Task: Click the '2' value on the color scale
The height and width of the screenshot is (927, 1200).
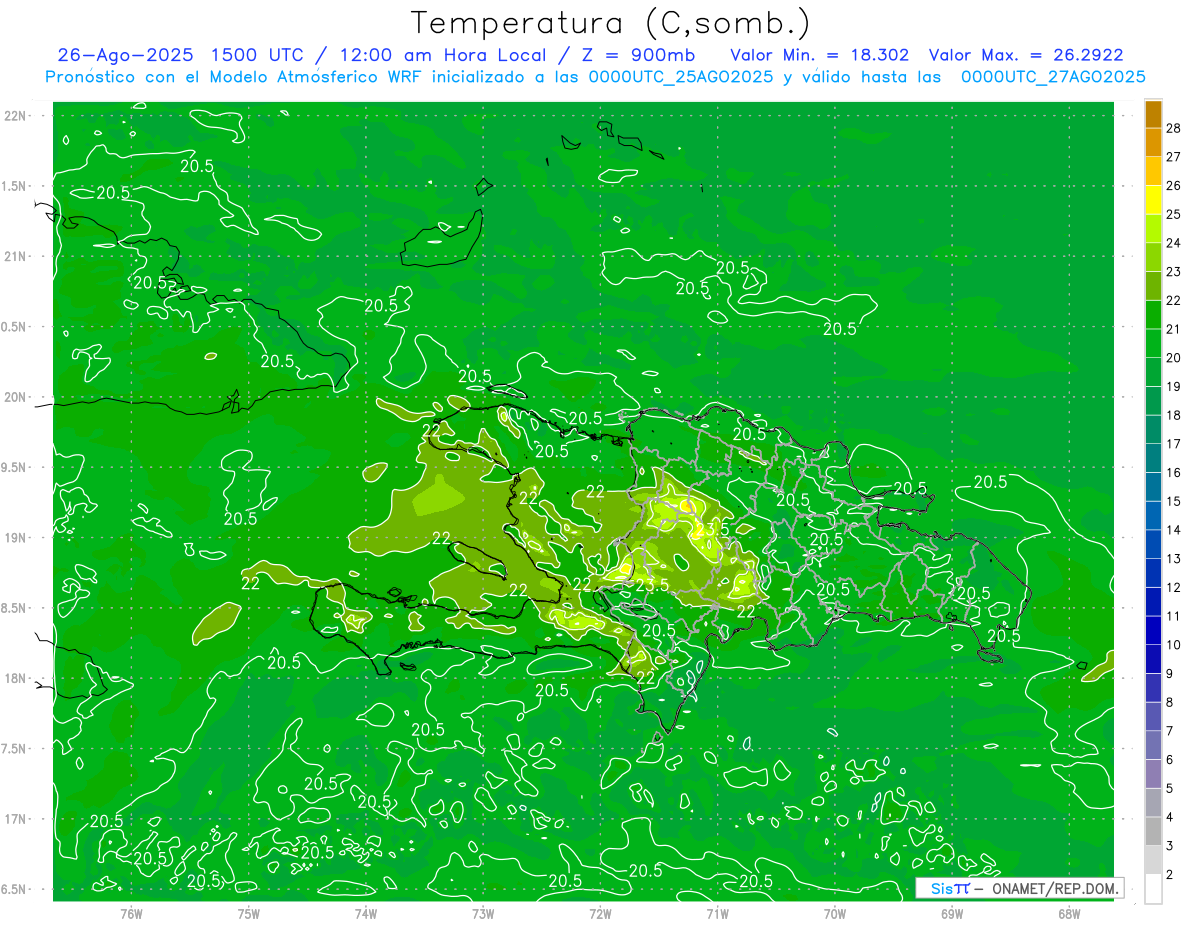Action: tap(1171, 875)
